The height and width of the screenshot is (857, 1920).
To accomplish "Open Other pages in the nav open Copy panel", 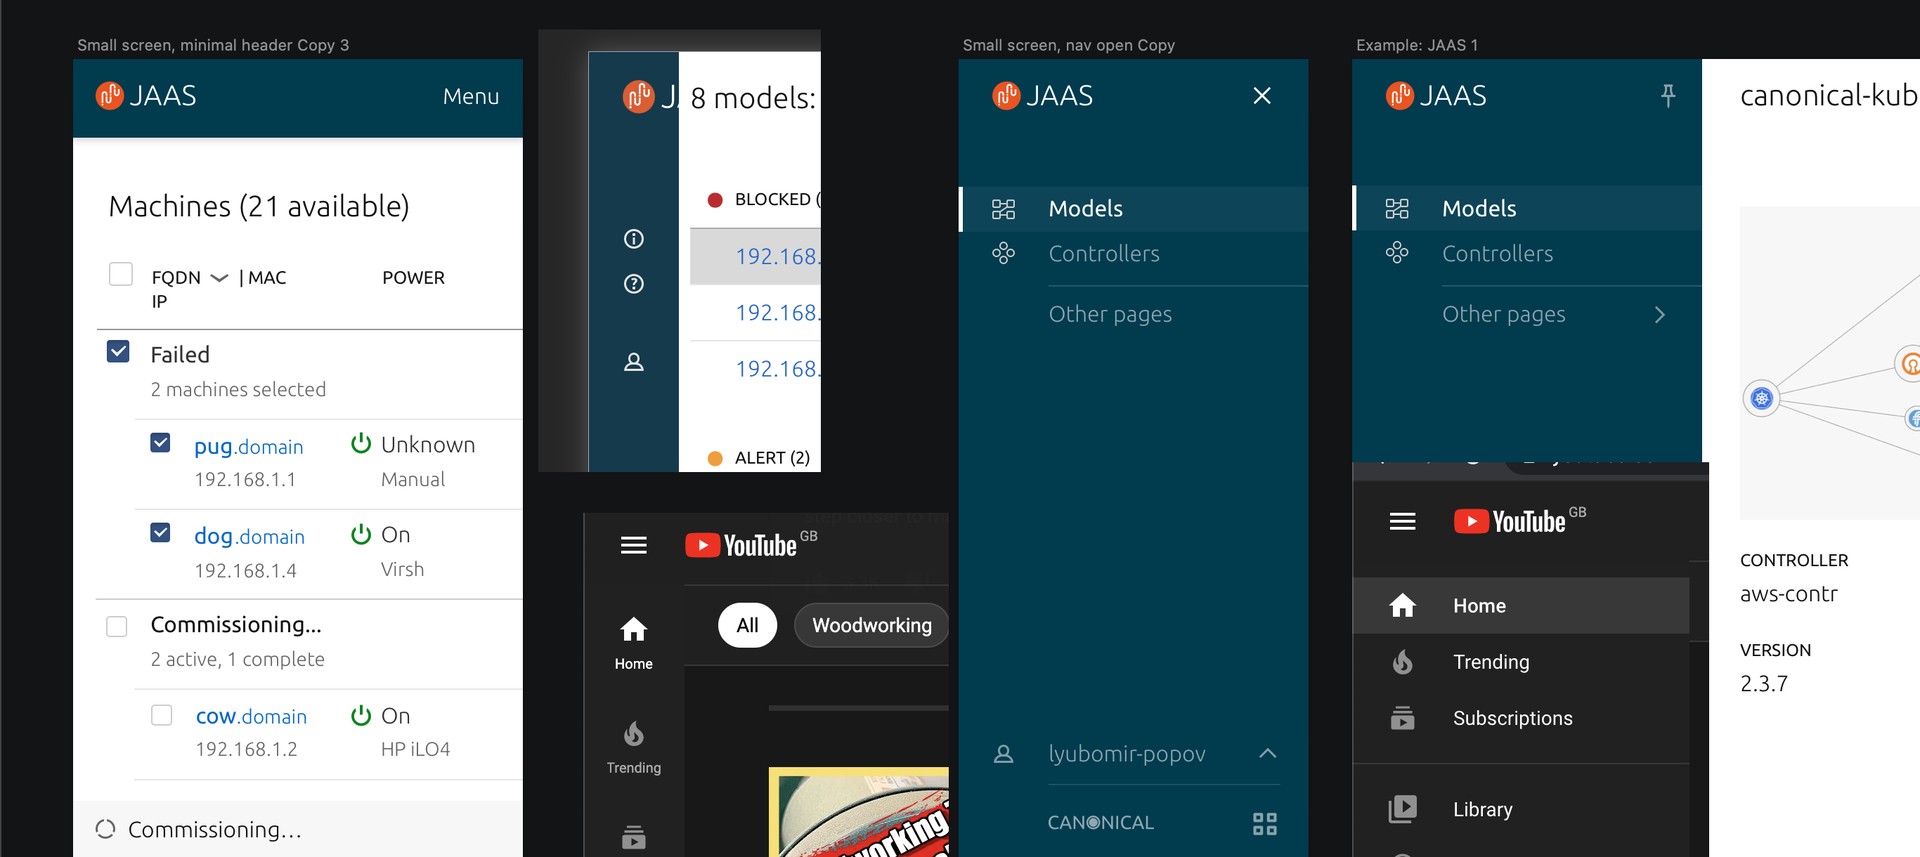I will coord(1110,314).
